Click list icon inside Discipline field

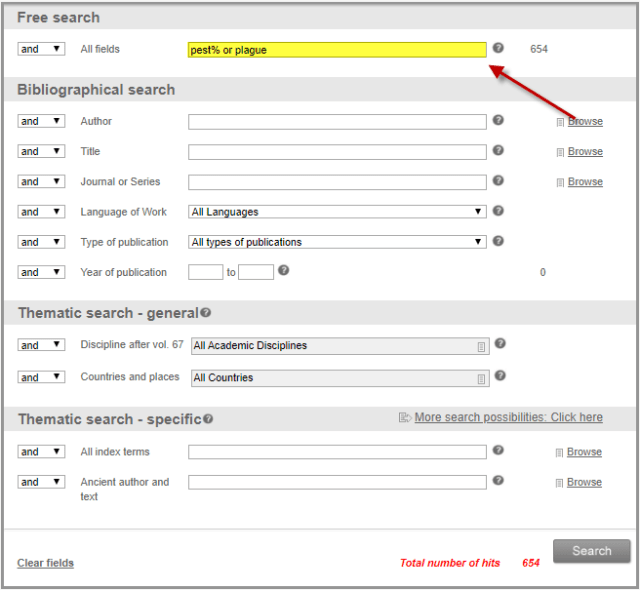pos(481,346)
